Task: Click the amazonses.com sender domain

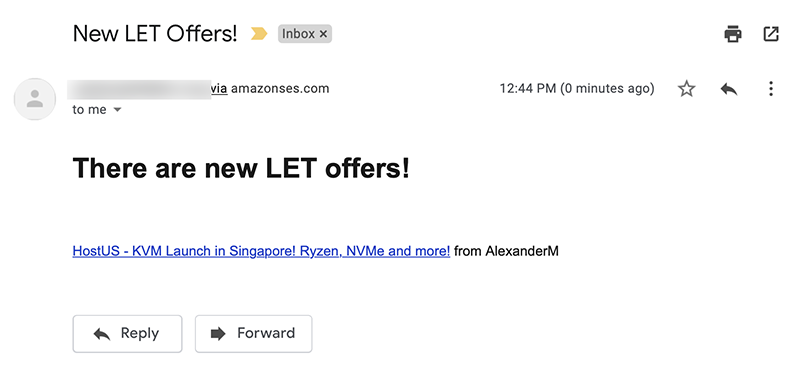Action: [280, 89]
